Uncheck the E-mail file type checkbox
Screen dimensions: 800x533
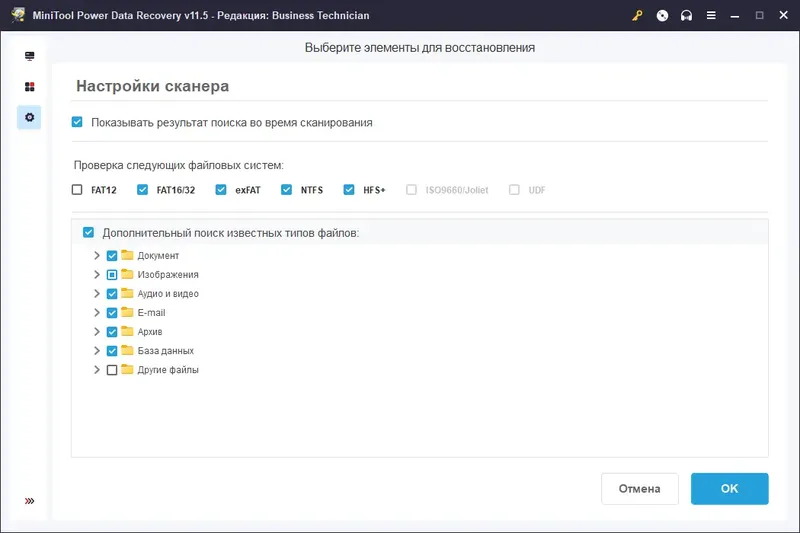coord(112,313)
